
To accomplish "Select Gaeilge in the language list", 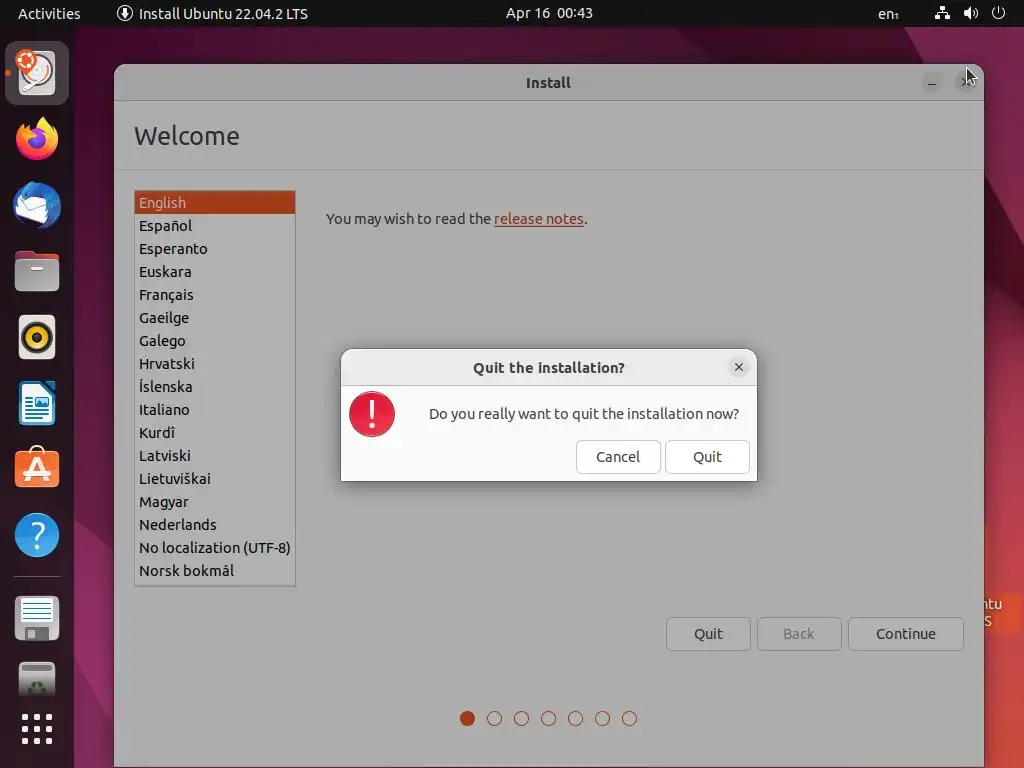I will [x=215, y=318].
